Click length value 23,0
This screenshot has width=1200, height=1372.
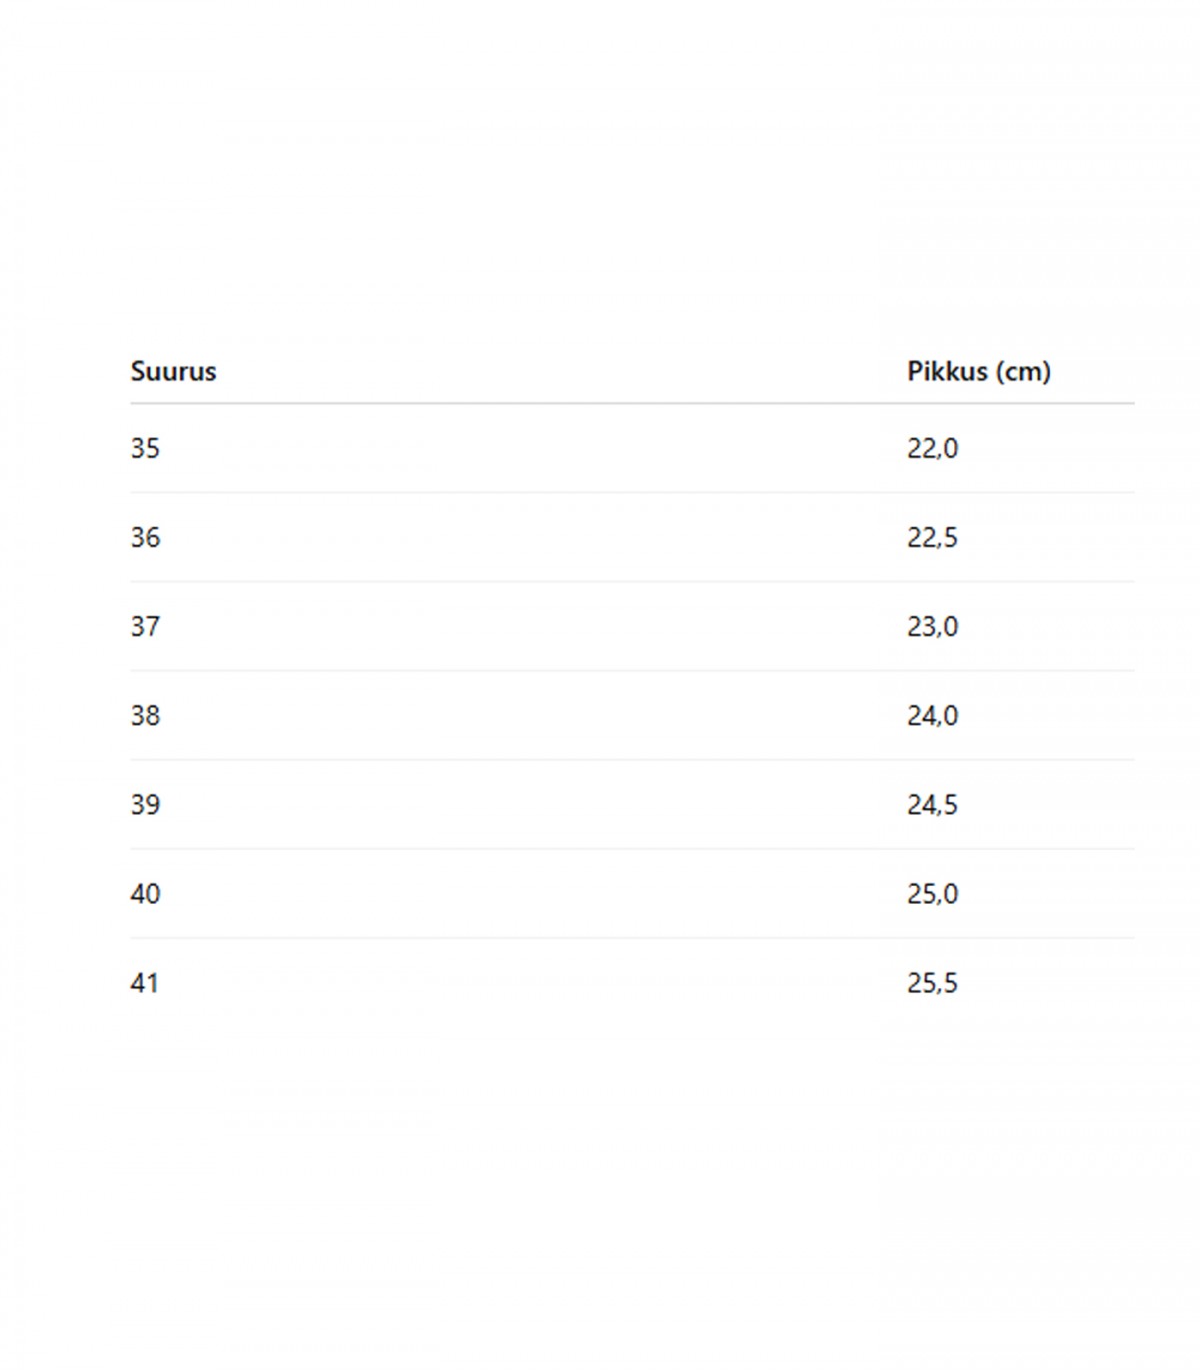(x=932, y=626)
